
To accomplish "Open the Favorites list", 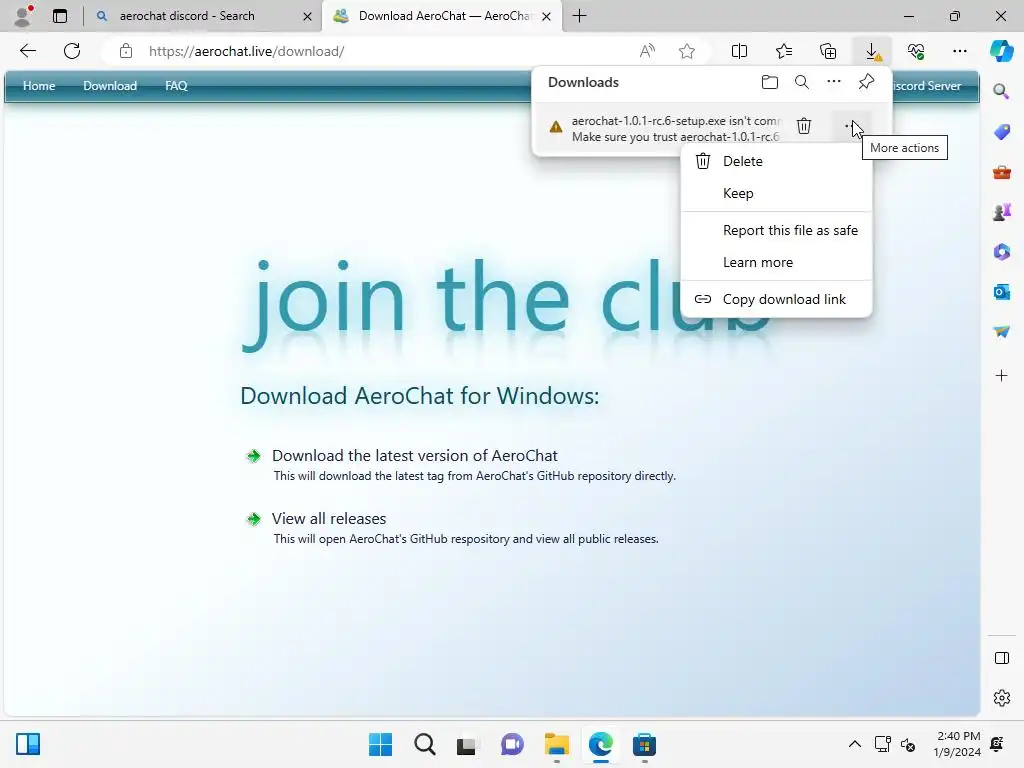I will point(784,51).
